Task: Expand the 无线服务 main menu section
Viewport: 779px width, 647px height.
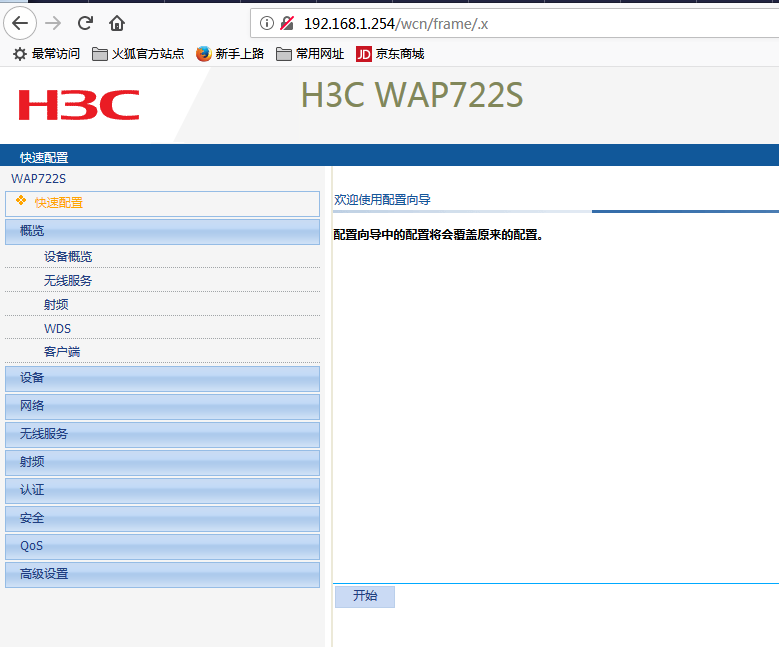Action: (162, 435)
